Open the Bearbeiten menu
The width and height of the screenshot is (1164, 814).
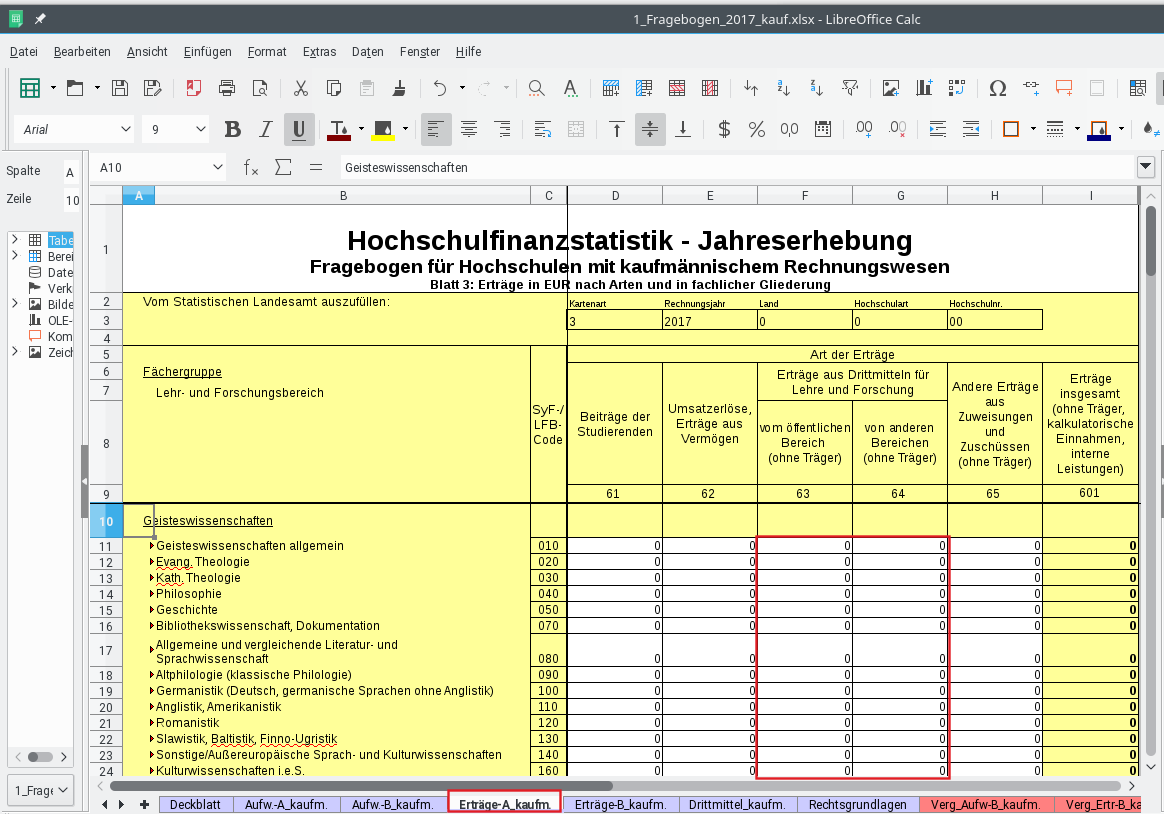(82, 51)
